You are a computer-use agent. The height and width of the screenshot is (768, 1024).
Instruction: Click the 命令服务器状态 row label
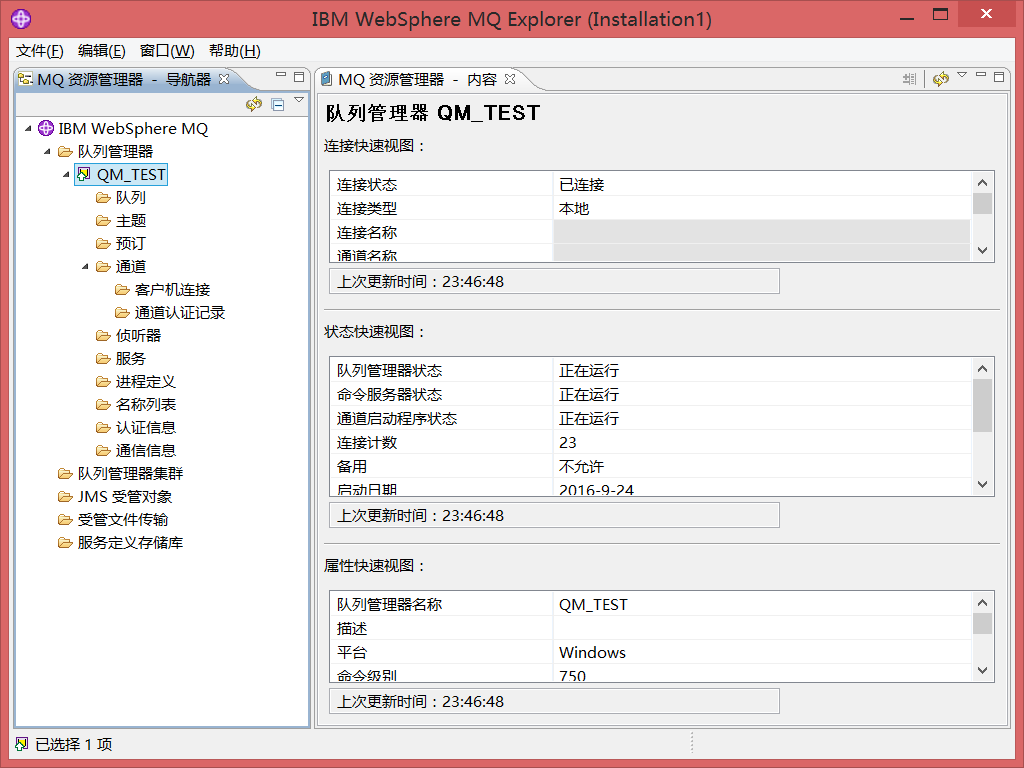coord(390,395)
